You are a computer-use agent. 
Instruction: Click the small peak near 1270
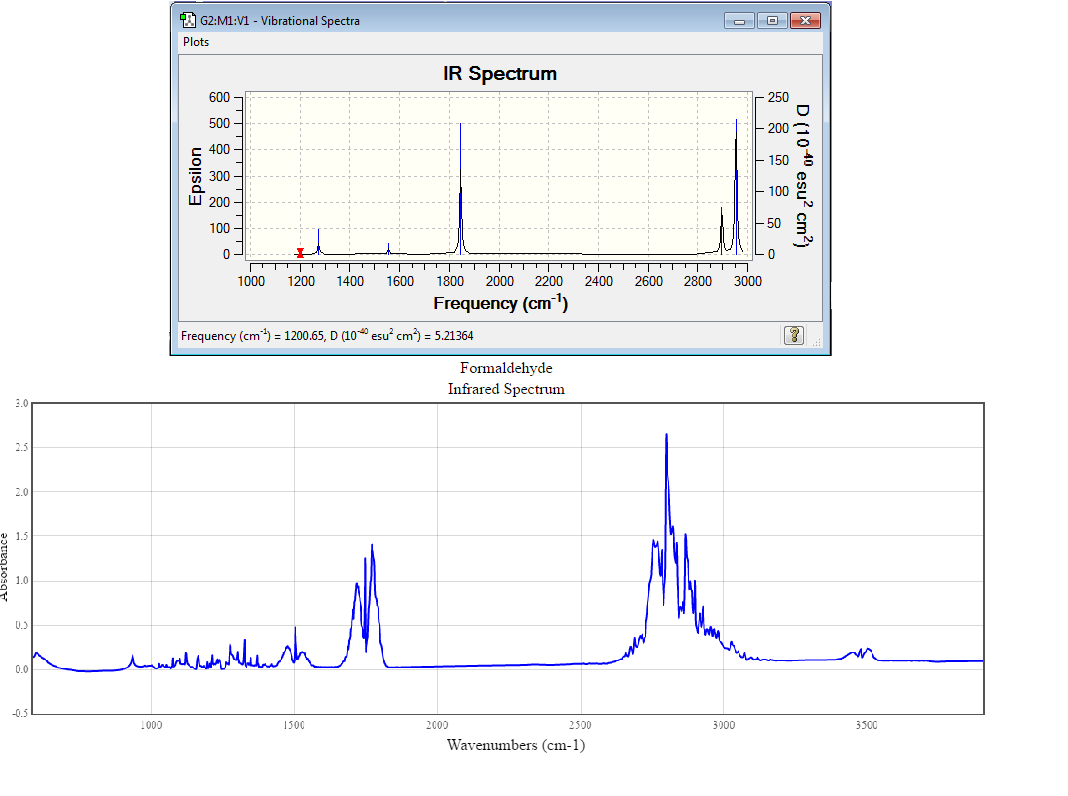pyautogui.click(x=318, y=242)
